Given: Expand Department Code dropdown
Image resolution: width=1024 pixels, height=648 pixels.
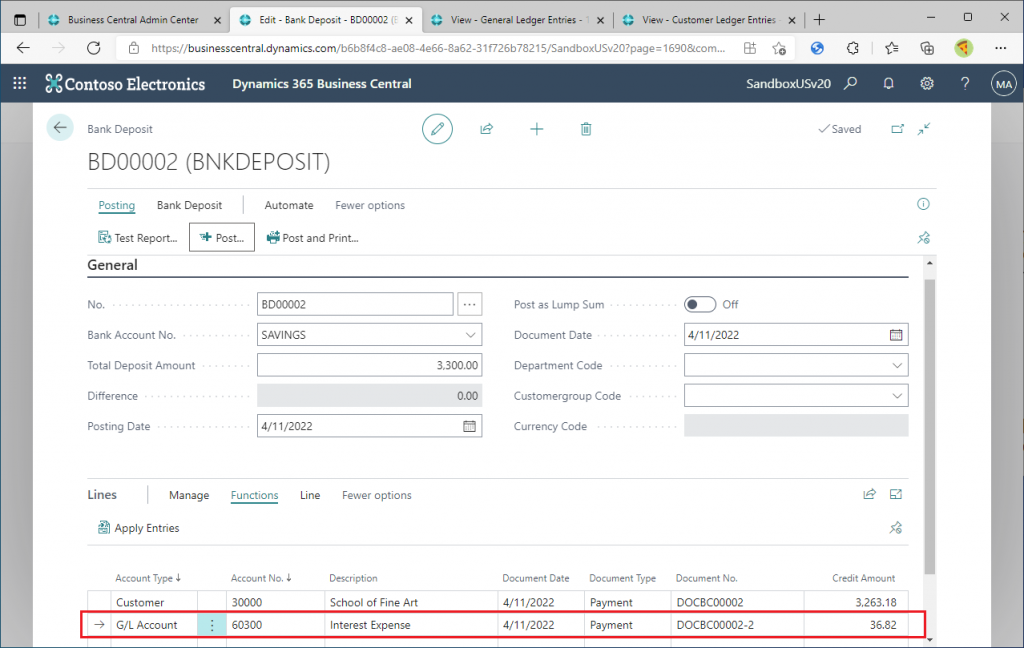Looking at the screenshot, I should tap(897, 365).
